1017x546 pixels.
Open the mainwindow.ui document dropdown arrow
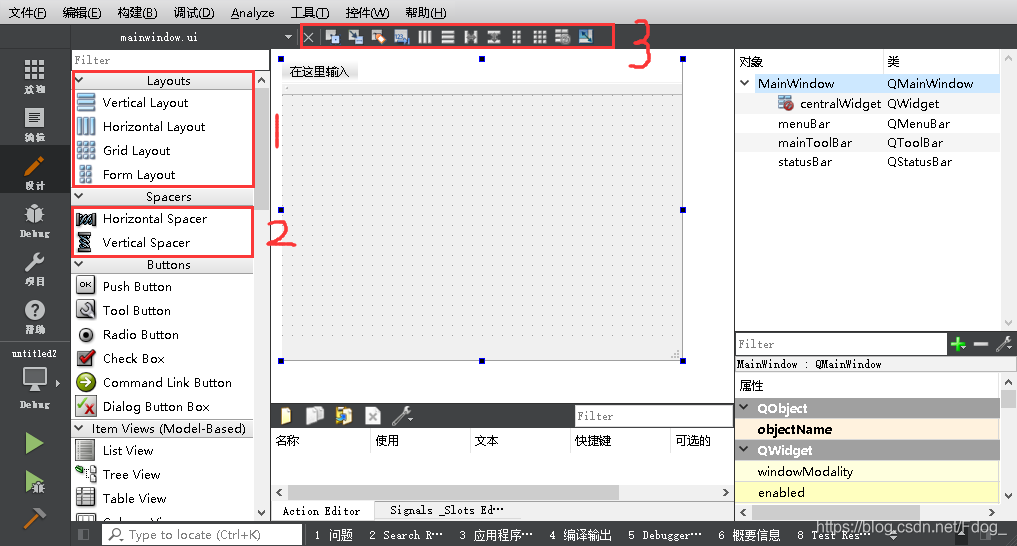288,37
